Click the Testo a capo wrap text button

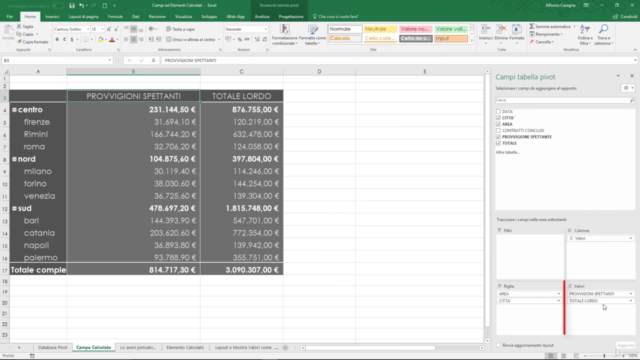(180, 29)
